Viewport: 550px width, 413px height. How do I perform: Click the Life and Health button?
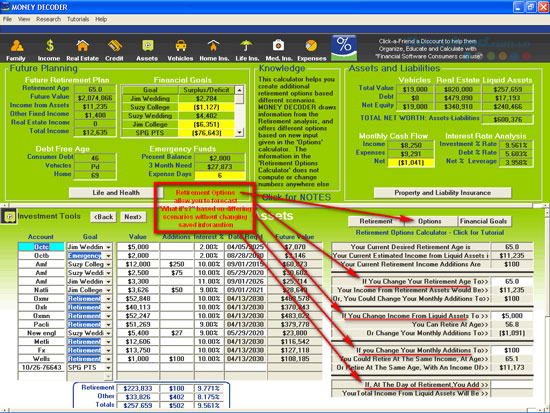(116, 193)
